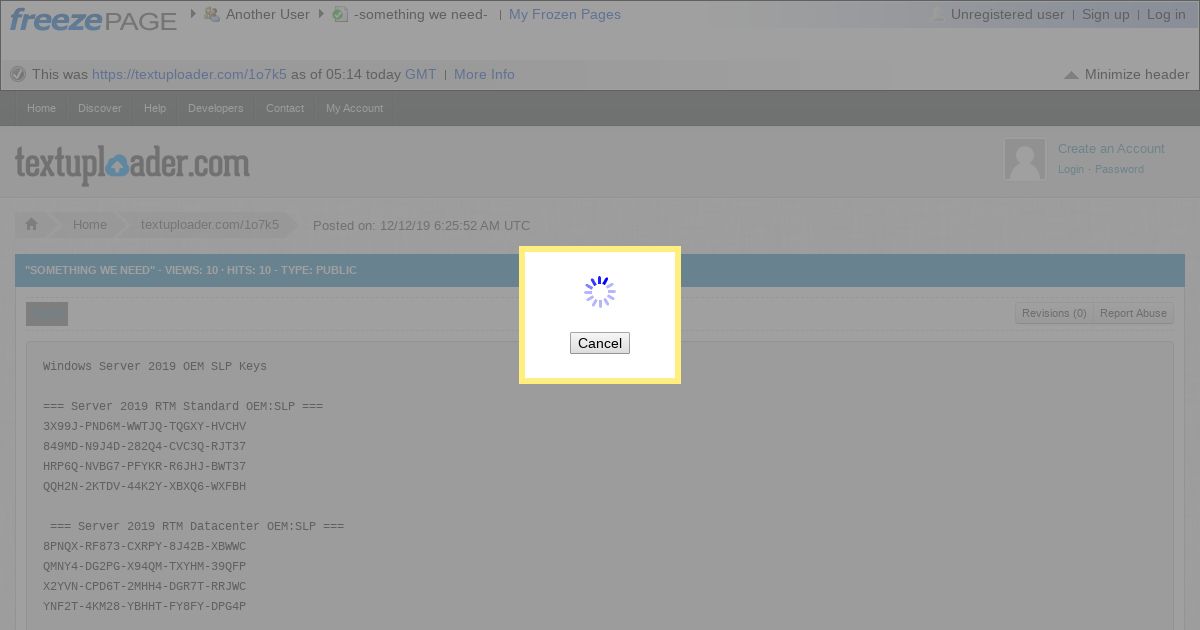Open '-something we need-' breadcrumb
Viewport: 1200px width, 630px height.
421,14
